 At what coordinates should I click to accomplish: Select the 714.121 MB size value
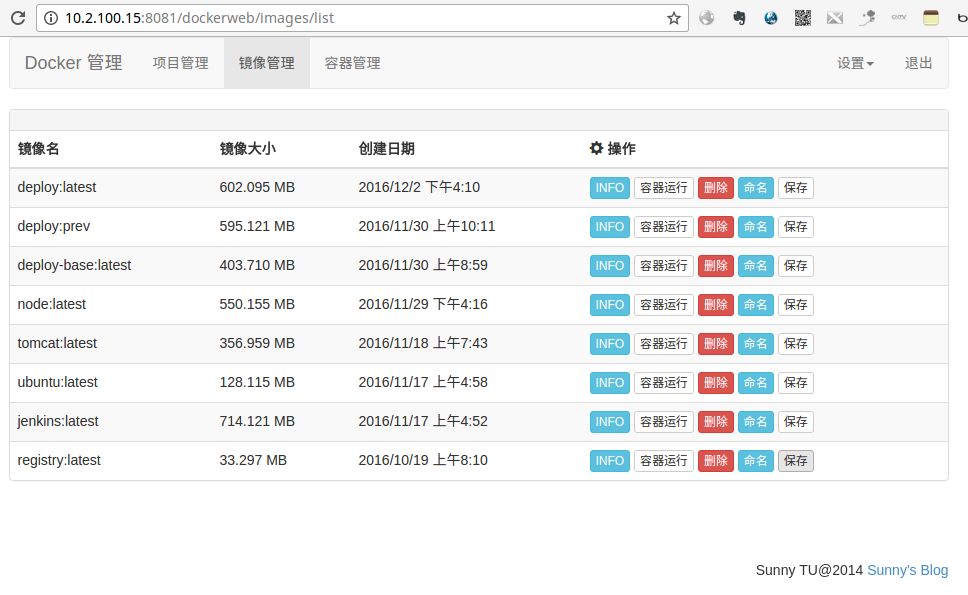click(257, 421)
